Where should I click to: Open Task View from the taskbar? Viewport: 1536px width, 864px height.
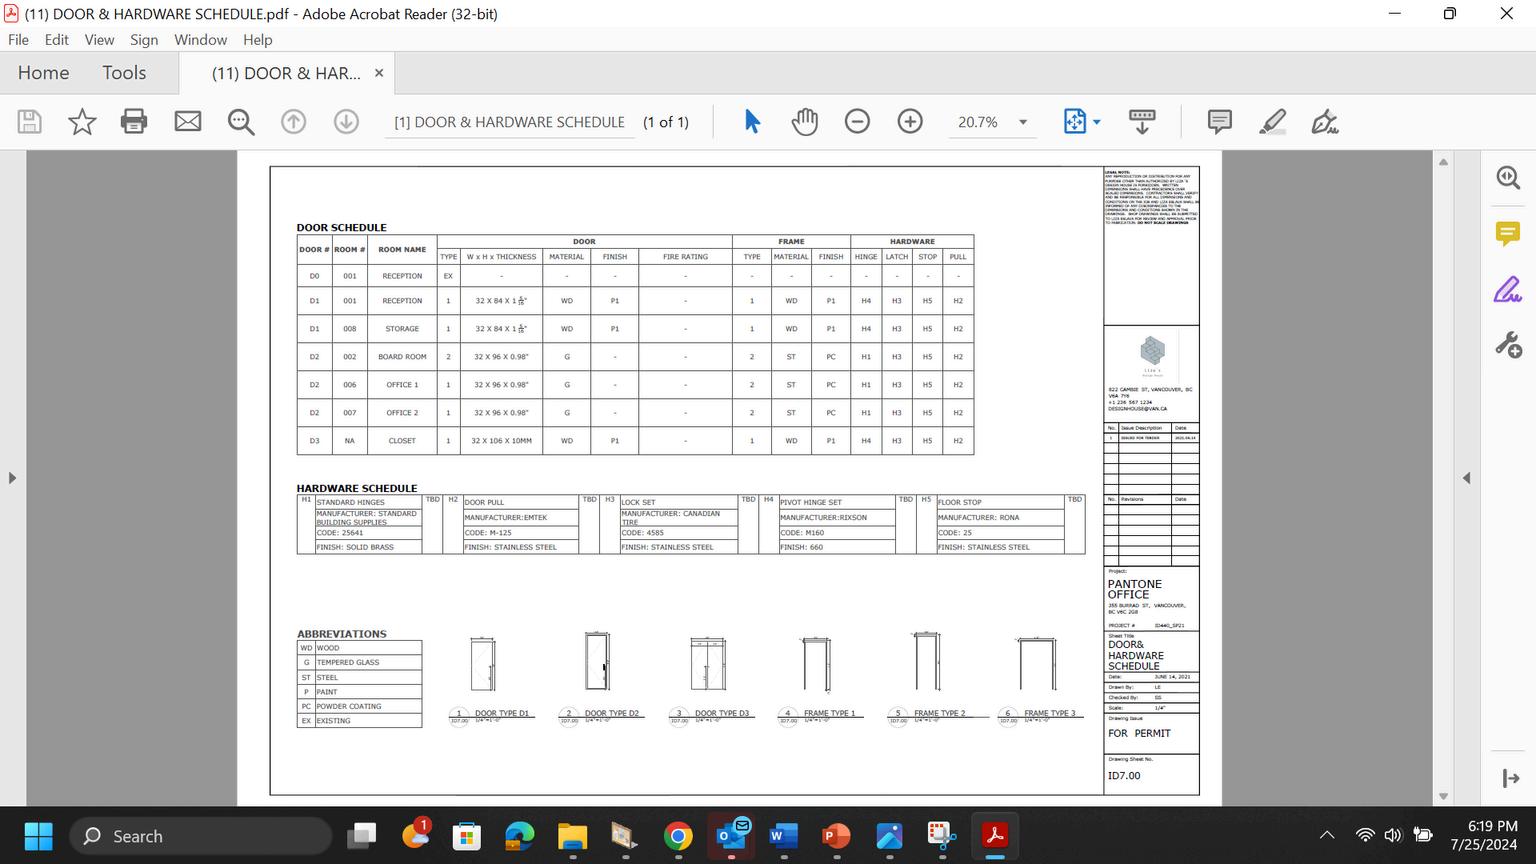tap(362, 836)
